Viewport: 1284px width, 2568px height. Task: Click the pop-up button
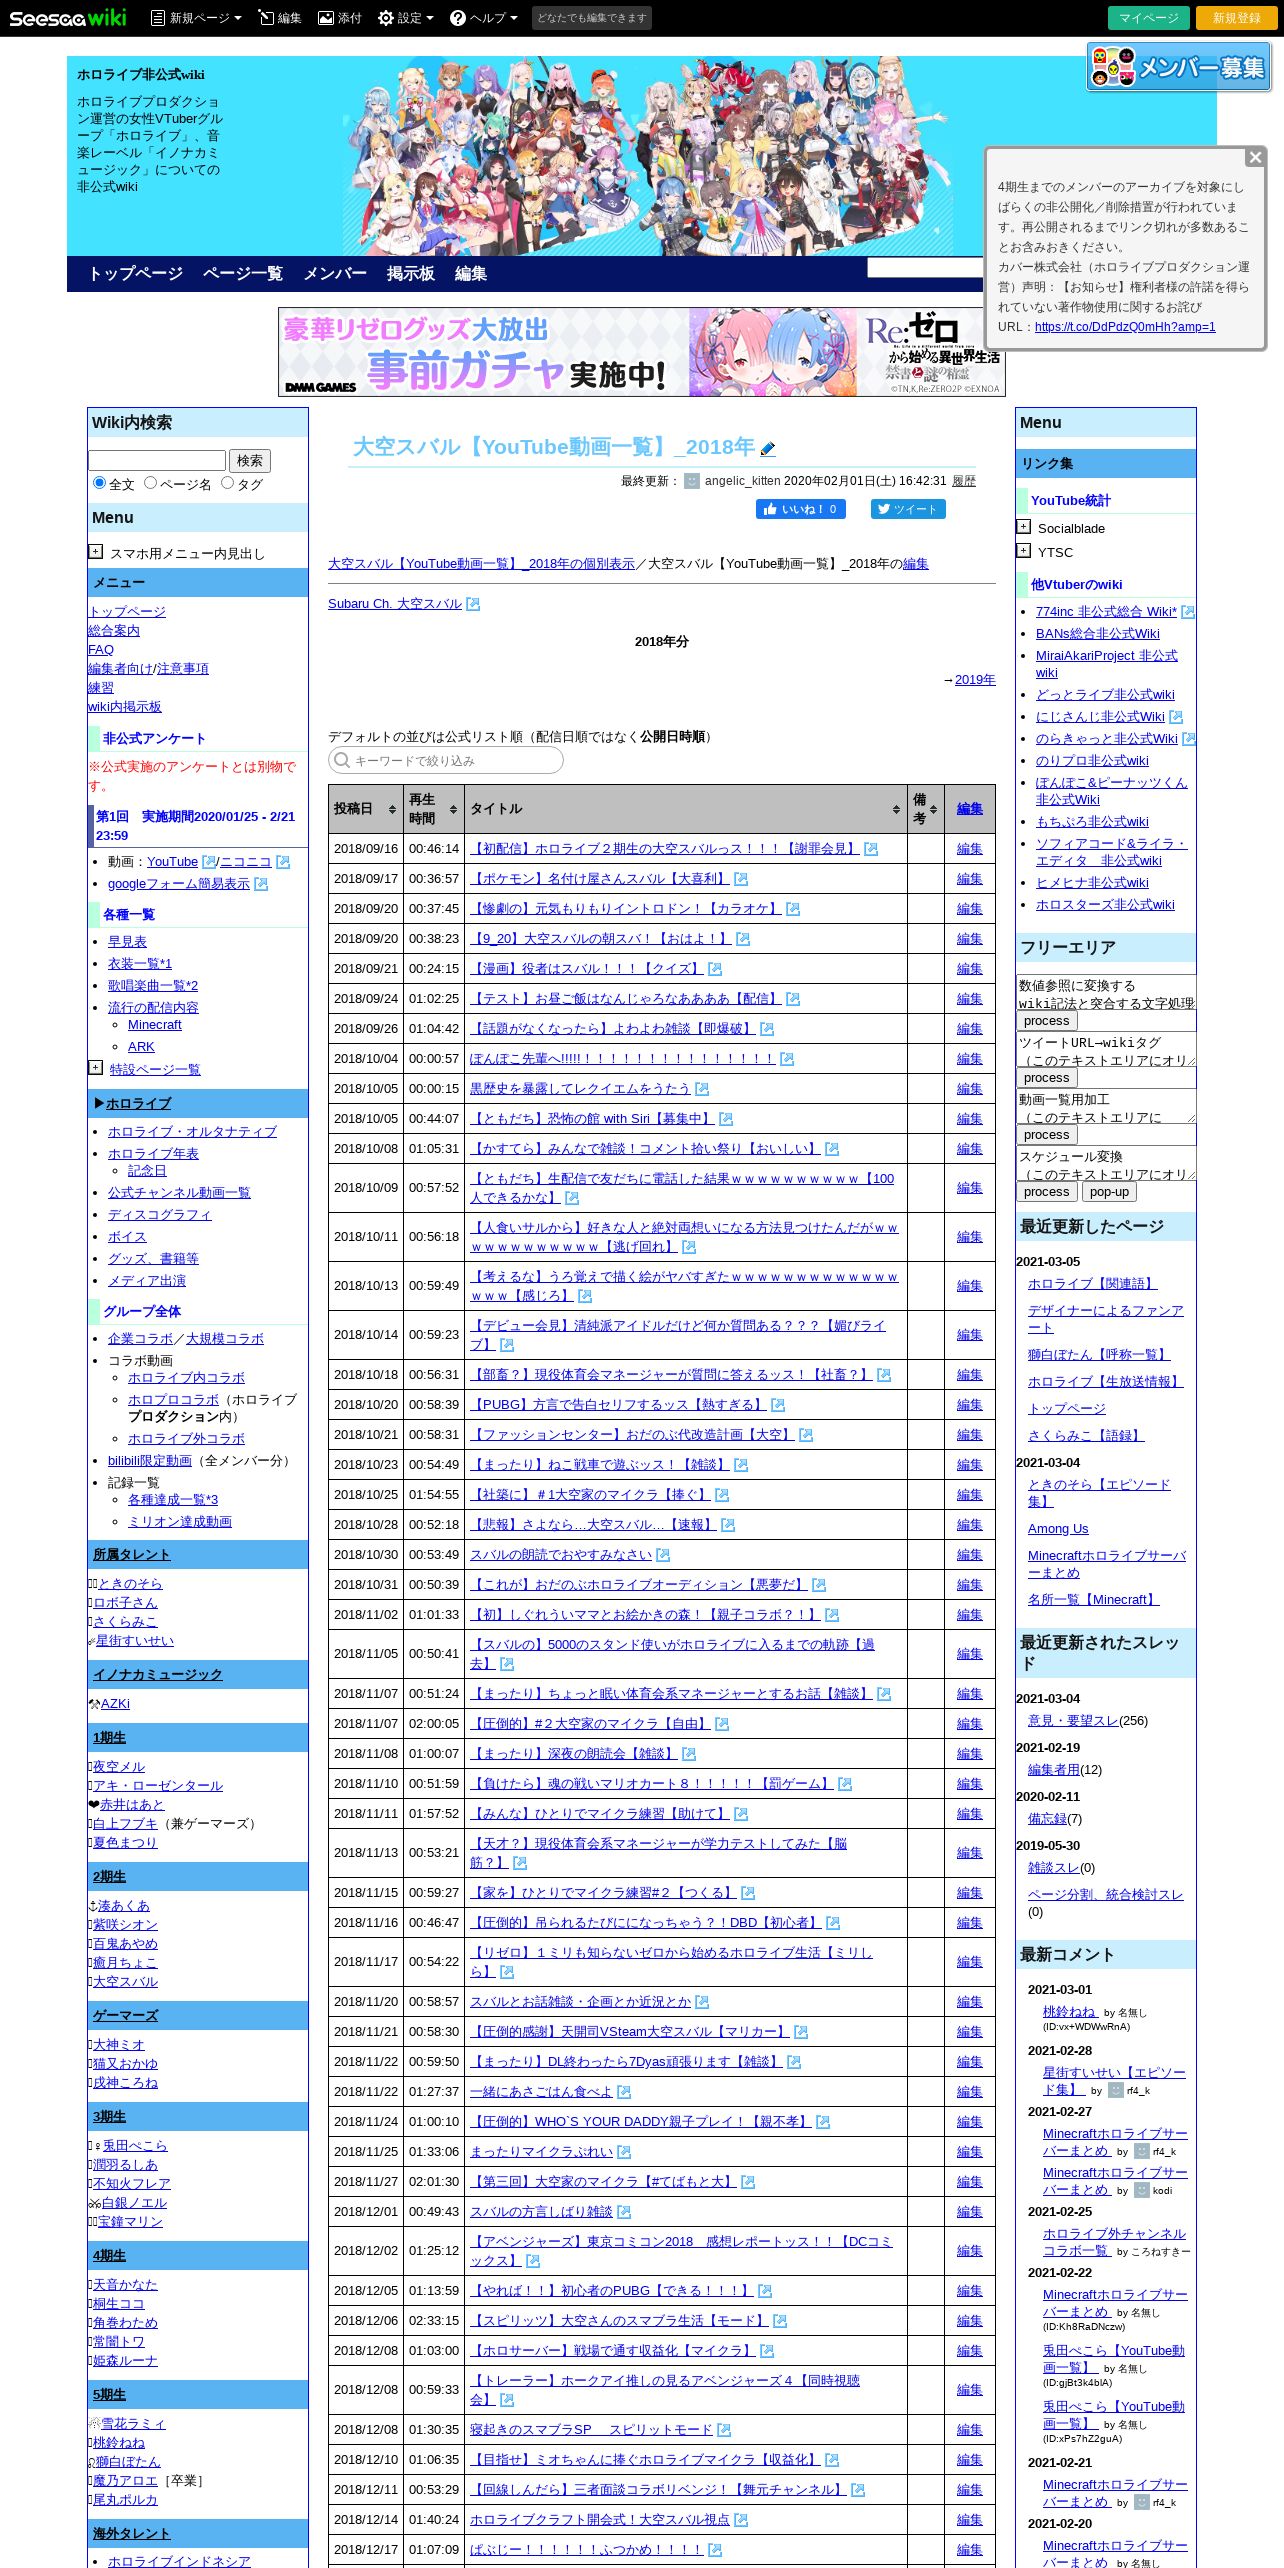point(1109,1192)
